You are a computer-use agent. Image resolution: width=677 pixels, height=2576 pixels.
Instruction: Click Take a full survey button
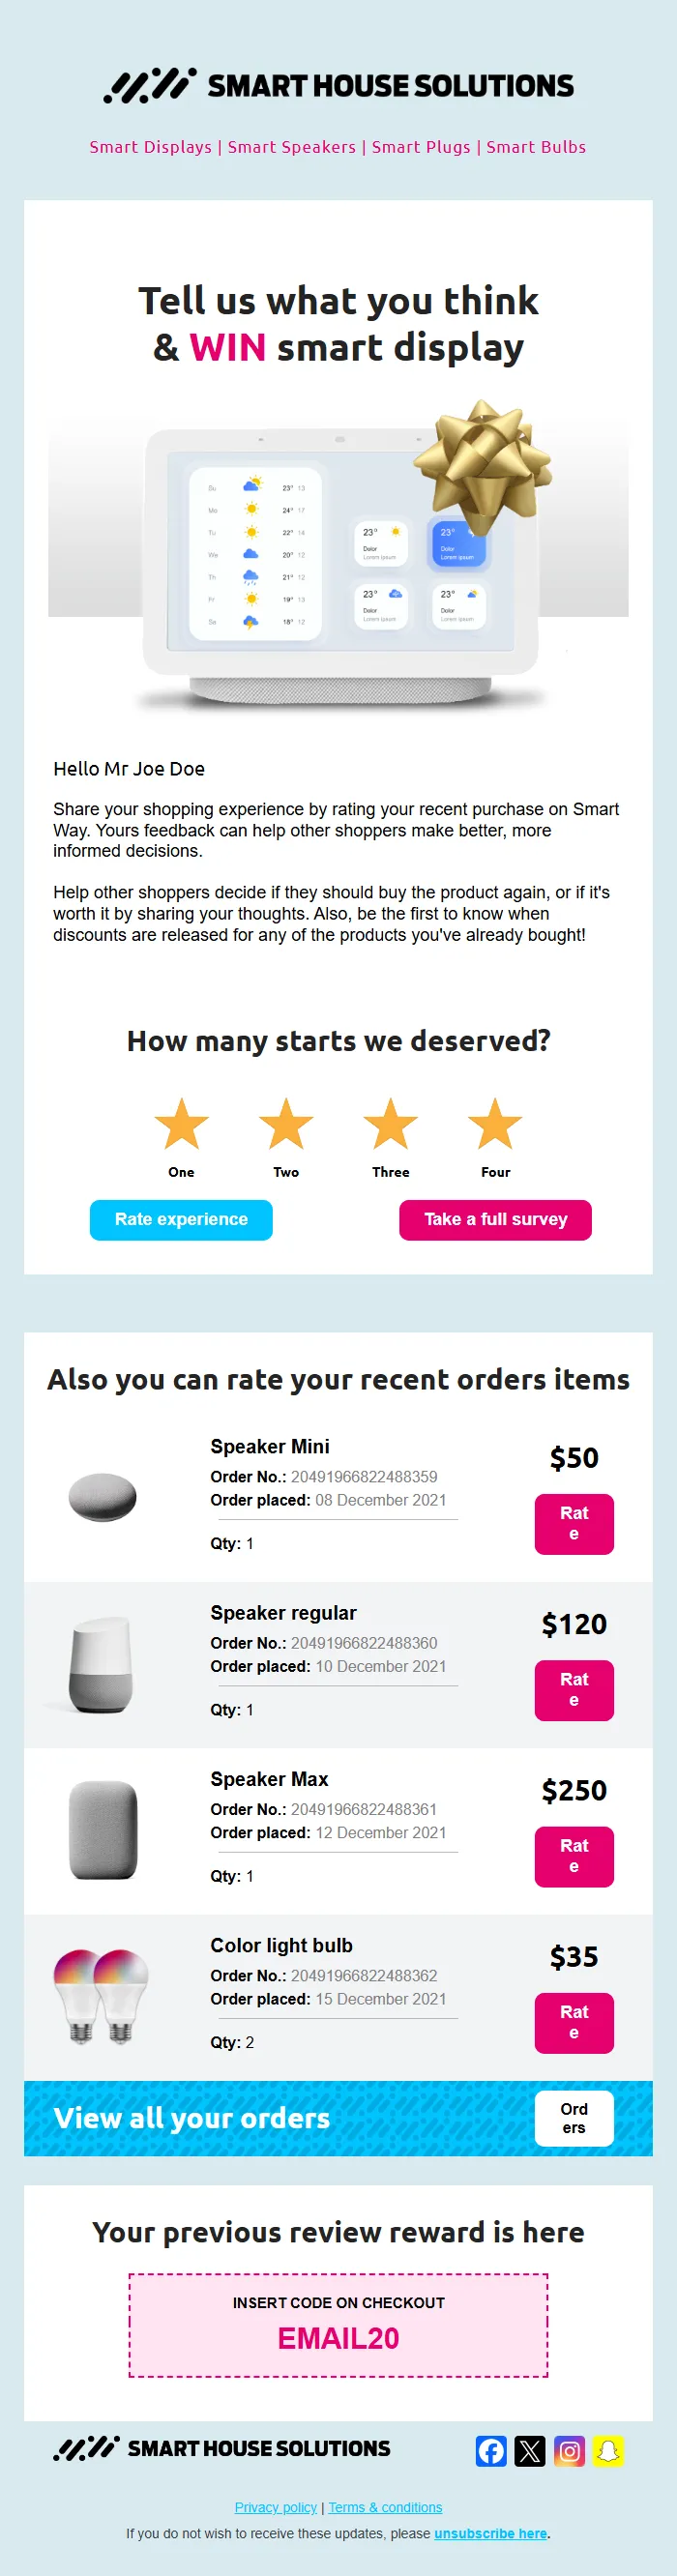point(495,1220)
